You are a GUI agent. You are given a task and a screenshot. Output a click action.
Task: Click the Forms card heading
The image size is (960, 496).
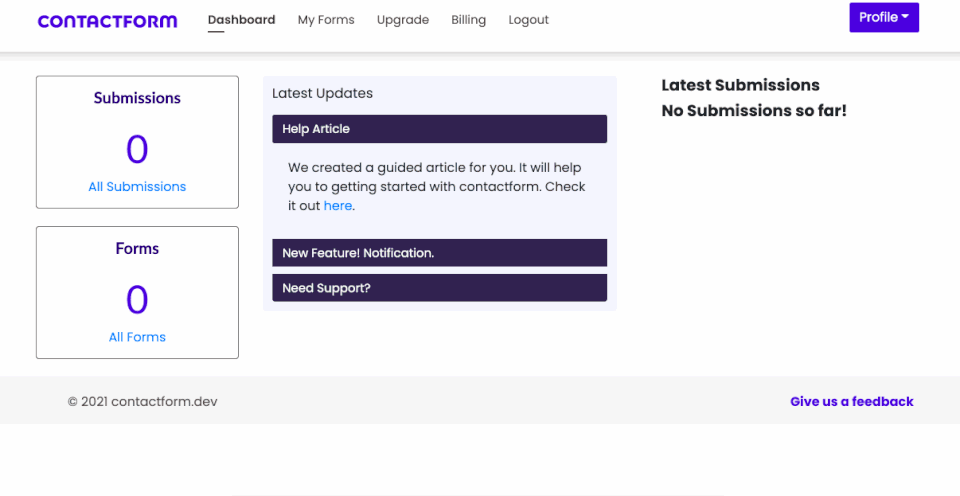tap(137, 249)
